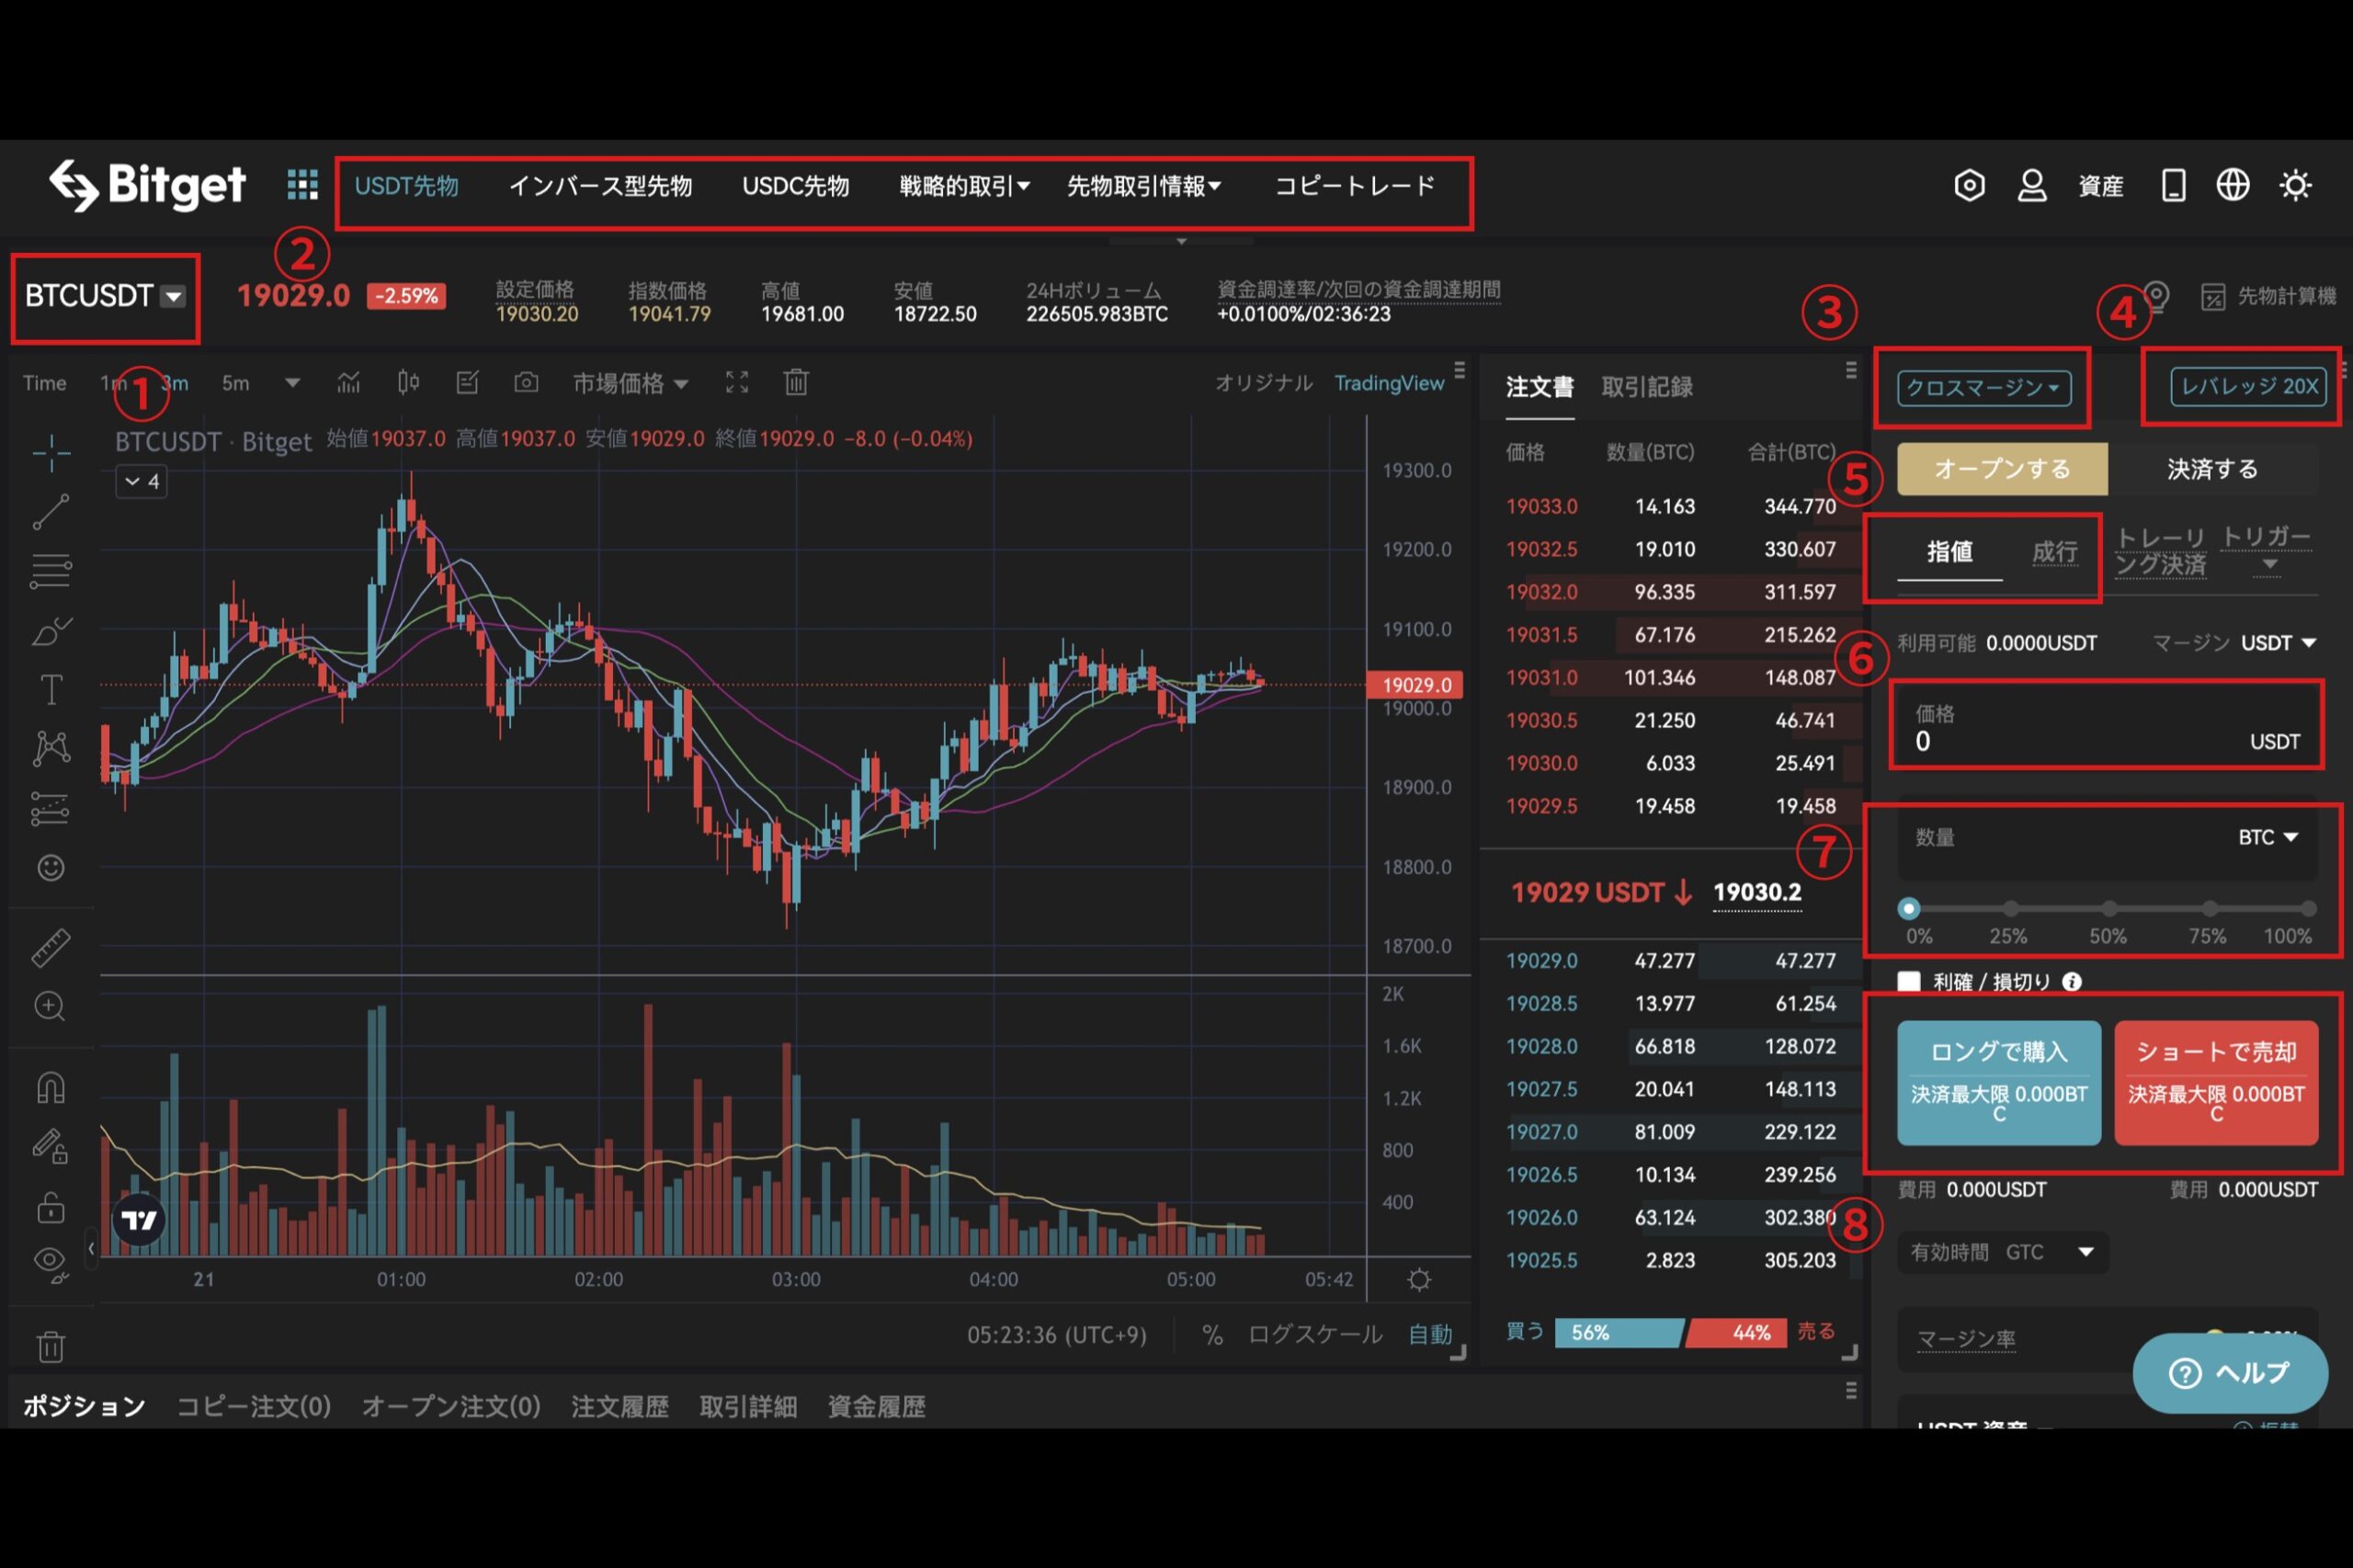The image size is (2353, 1568).
Task: Click ショートで売却 sell short button
Action: point(2216,1082)
